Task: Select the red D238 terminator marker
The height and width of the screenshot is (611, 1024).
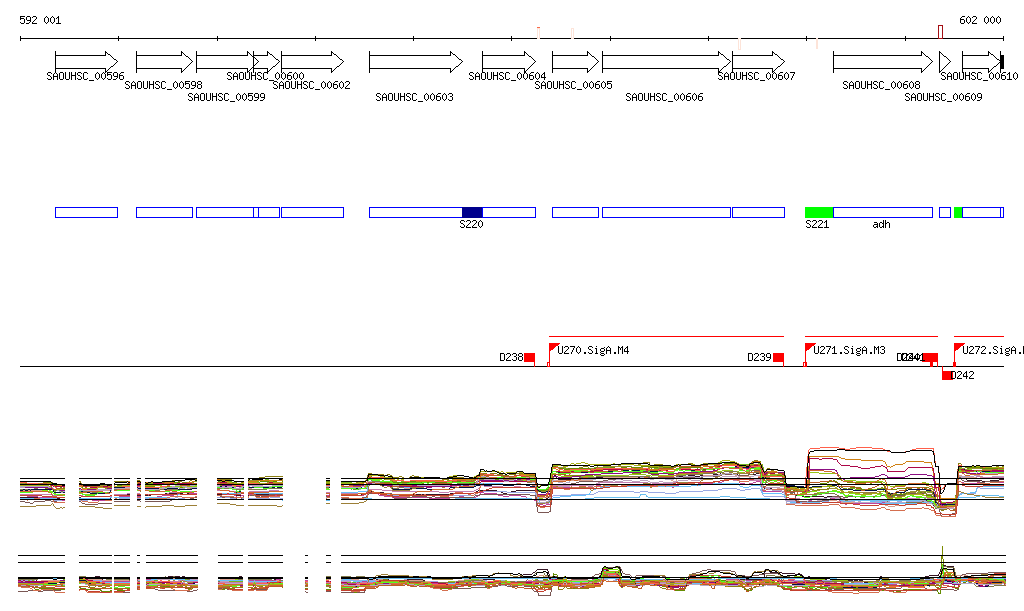Action: coord(530,358)
